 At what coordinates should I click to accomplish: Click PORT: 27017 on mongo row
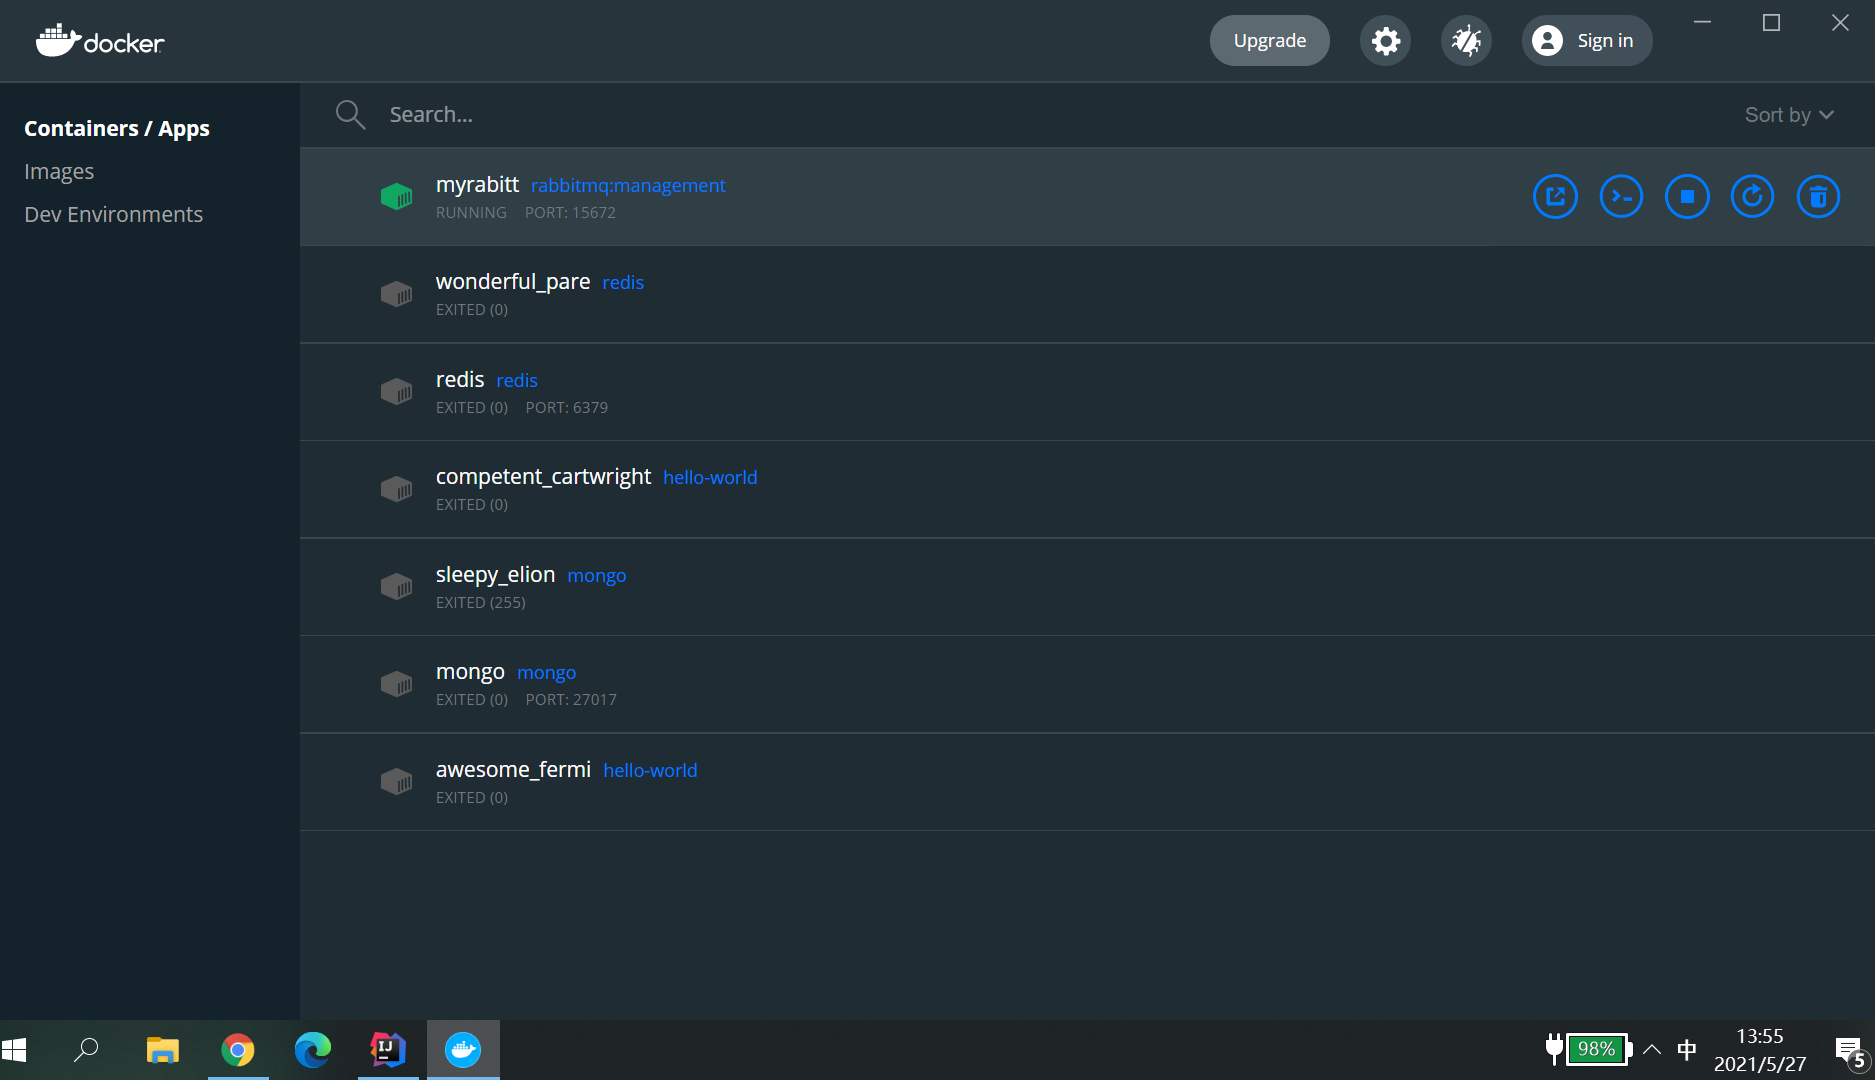click(x=571, y=700)
